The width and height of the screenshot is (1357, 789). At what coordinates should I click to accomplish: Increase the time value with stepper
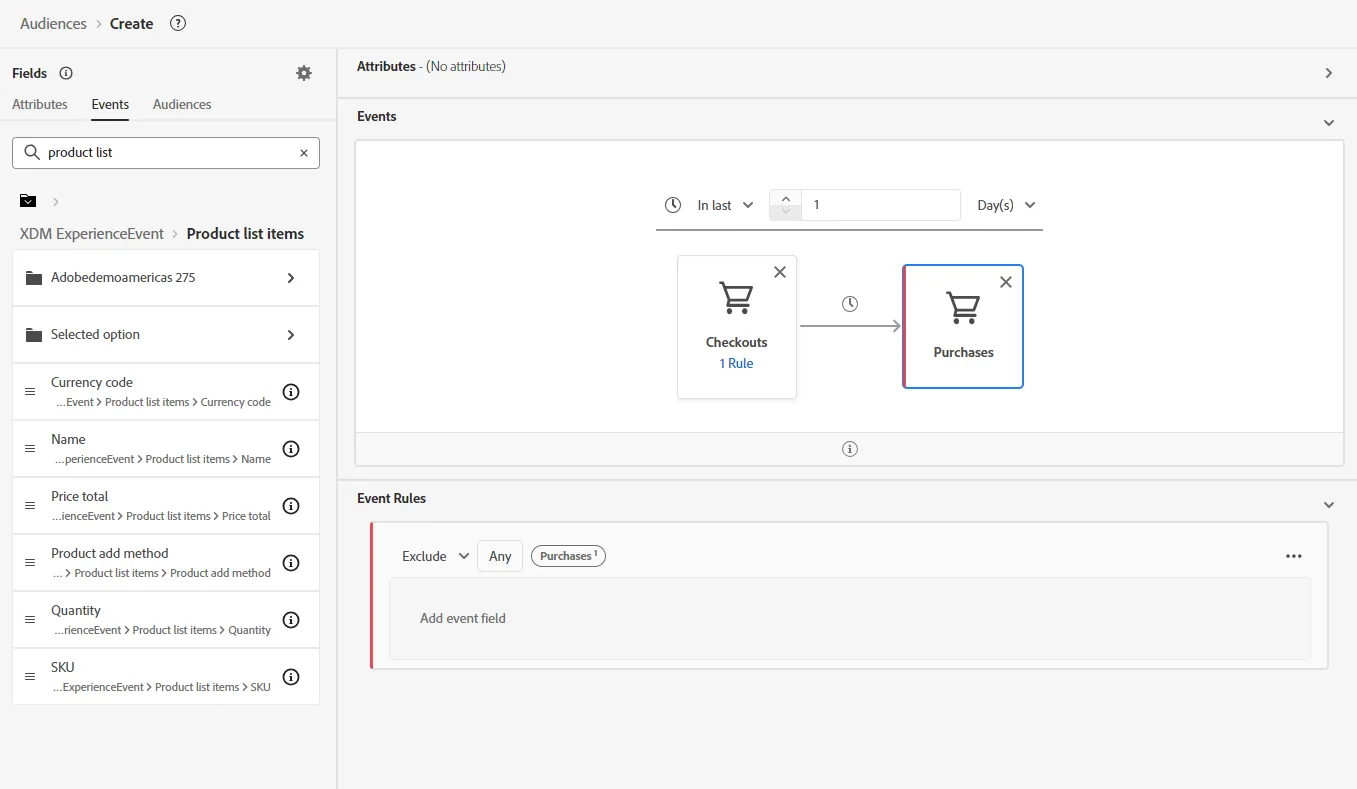point(786,198)
